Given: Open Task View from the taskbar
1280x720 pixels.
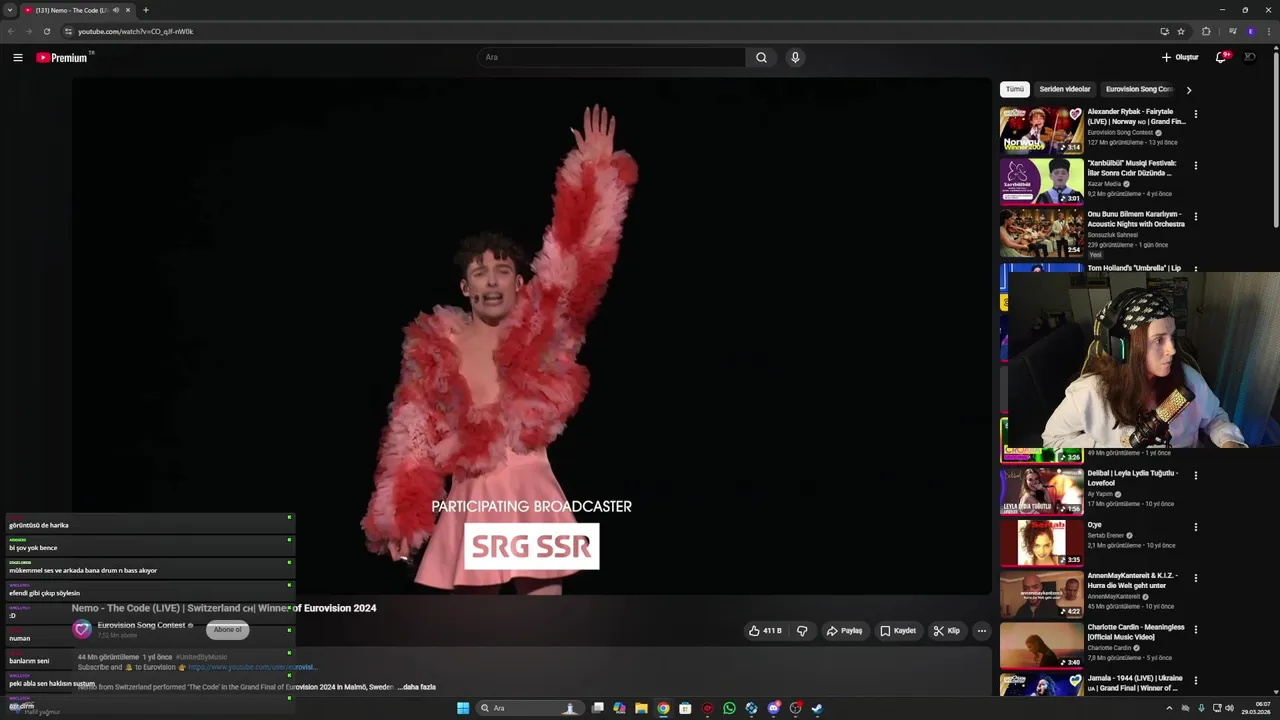Looking at the screenshot, I should click(597, 708).
